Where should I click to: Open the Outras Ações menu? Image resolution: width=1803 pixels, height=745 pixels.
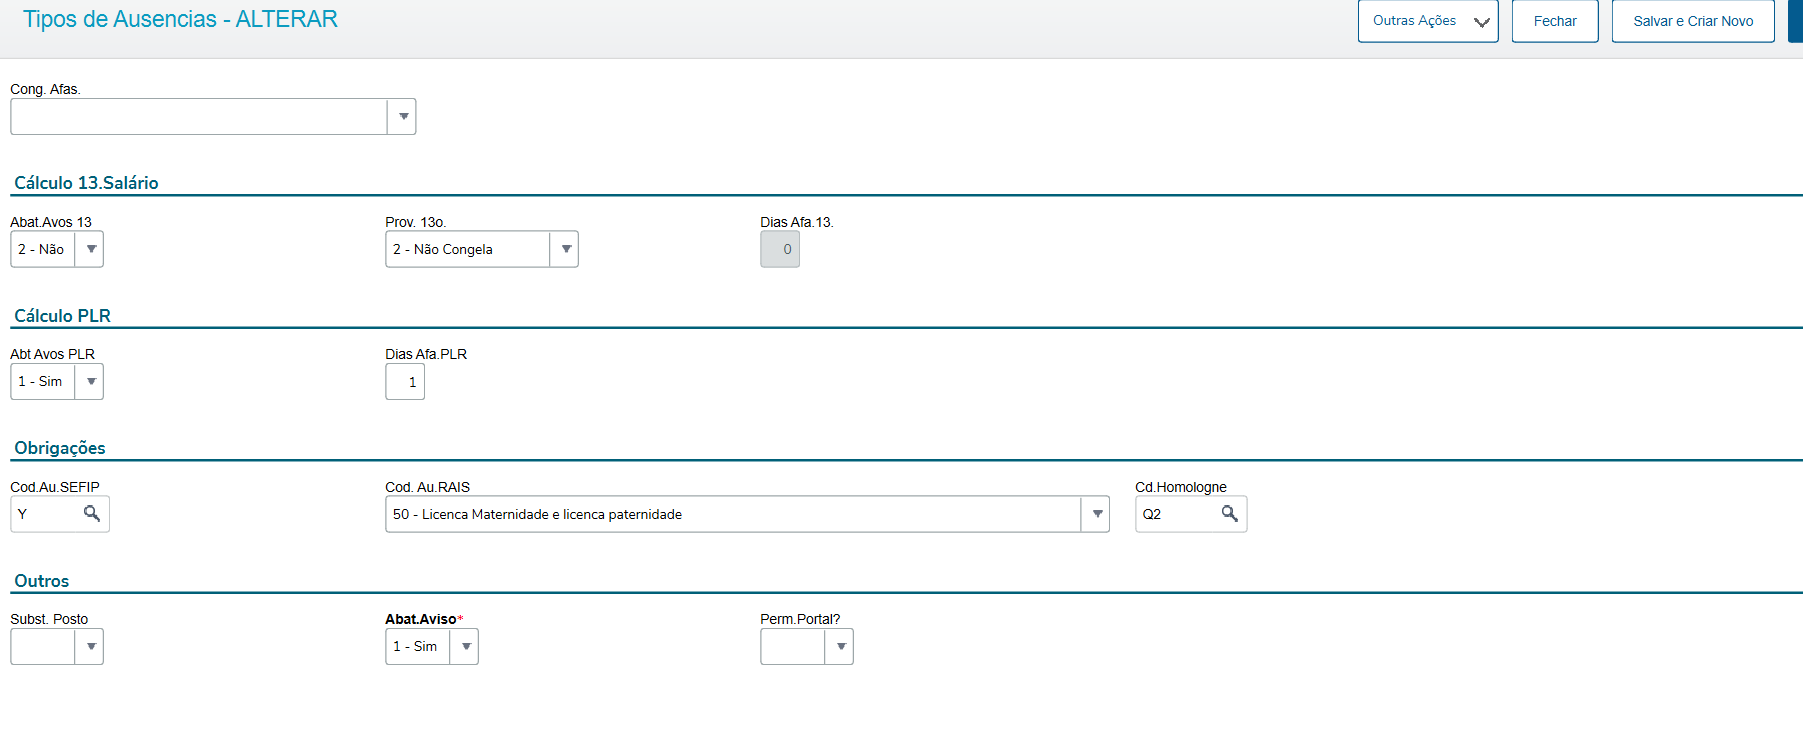coord(1427,21)
